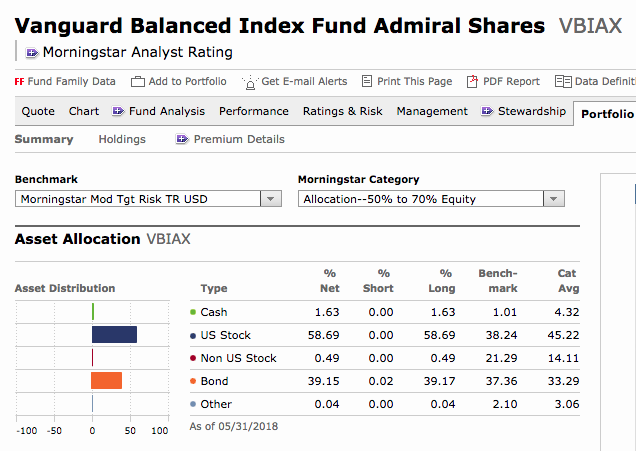
Task: Open the Benchmark dropdown arrow
Action: [x=271, y=199]
